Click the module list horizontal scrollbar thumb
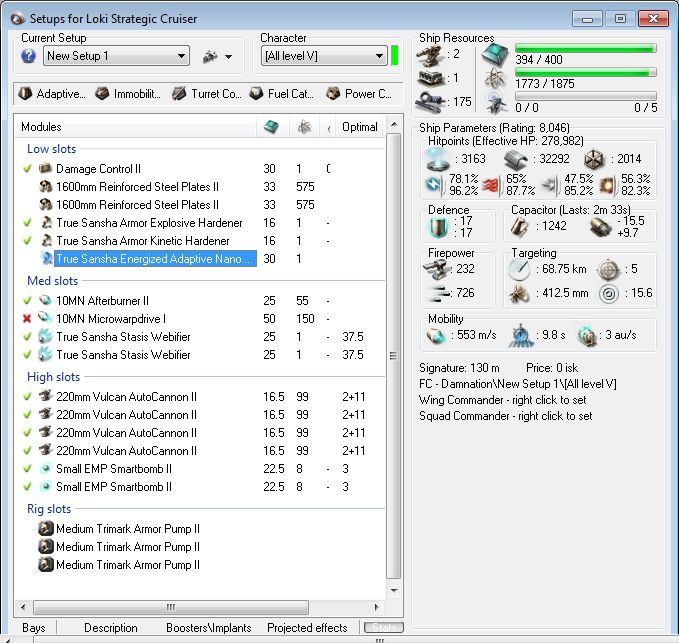 click(x=171, y=607)
